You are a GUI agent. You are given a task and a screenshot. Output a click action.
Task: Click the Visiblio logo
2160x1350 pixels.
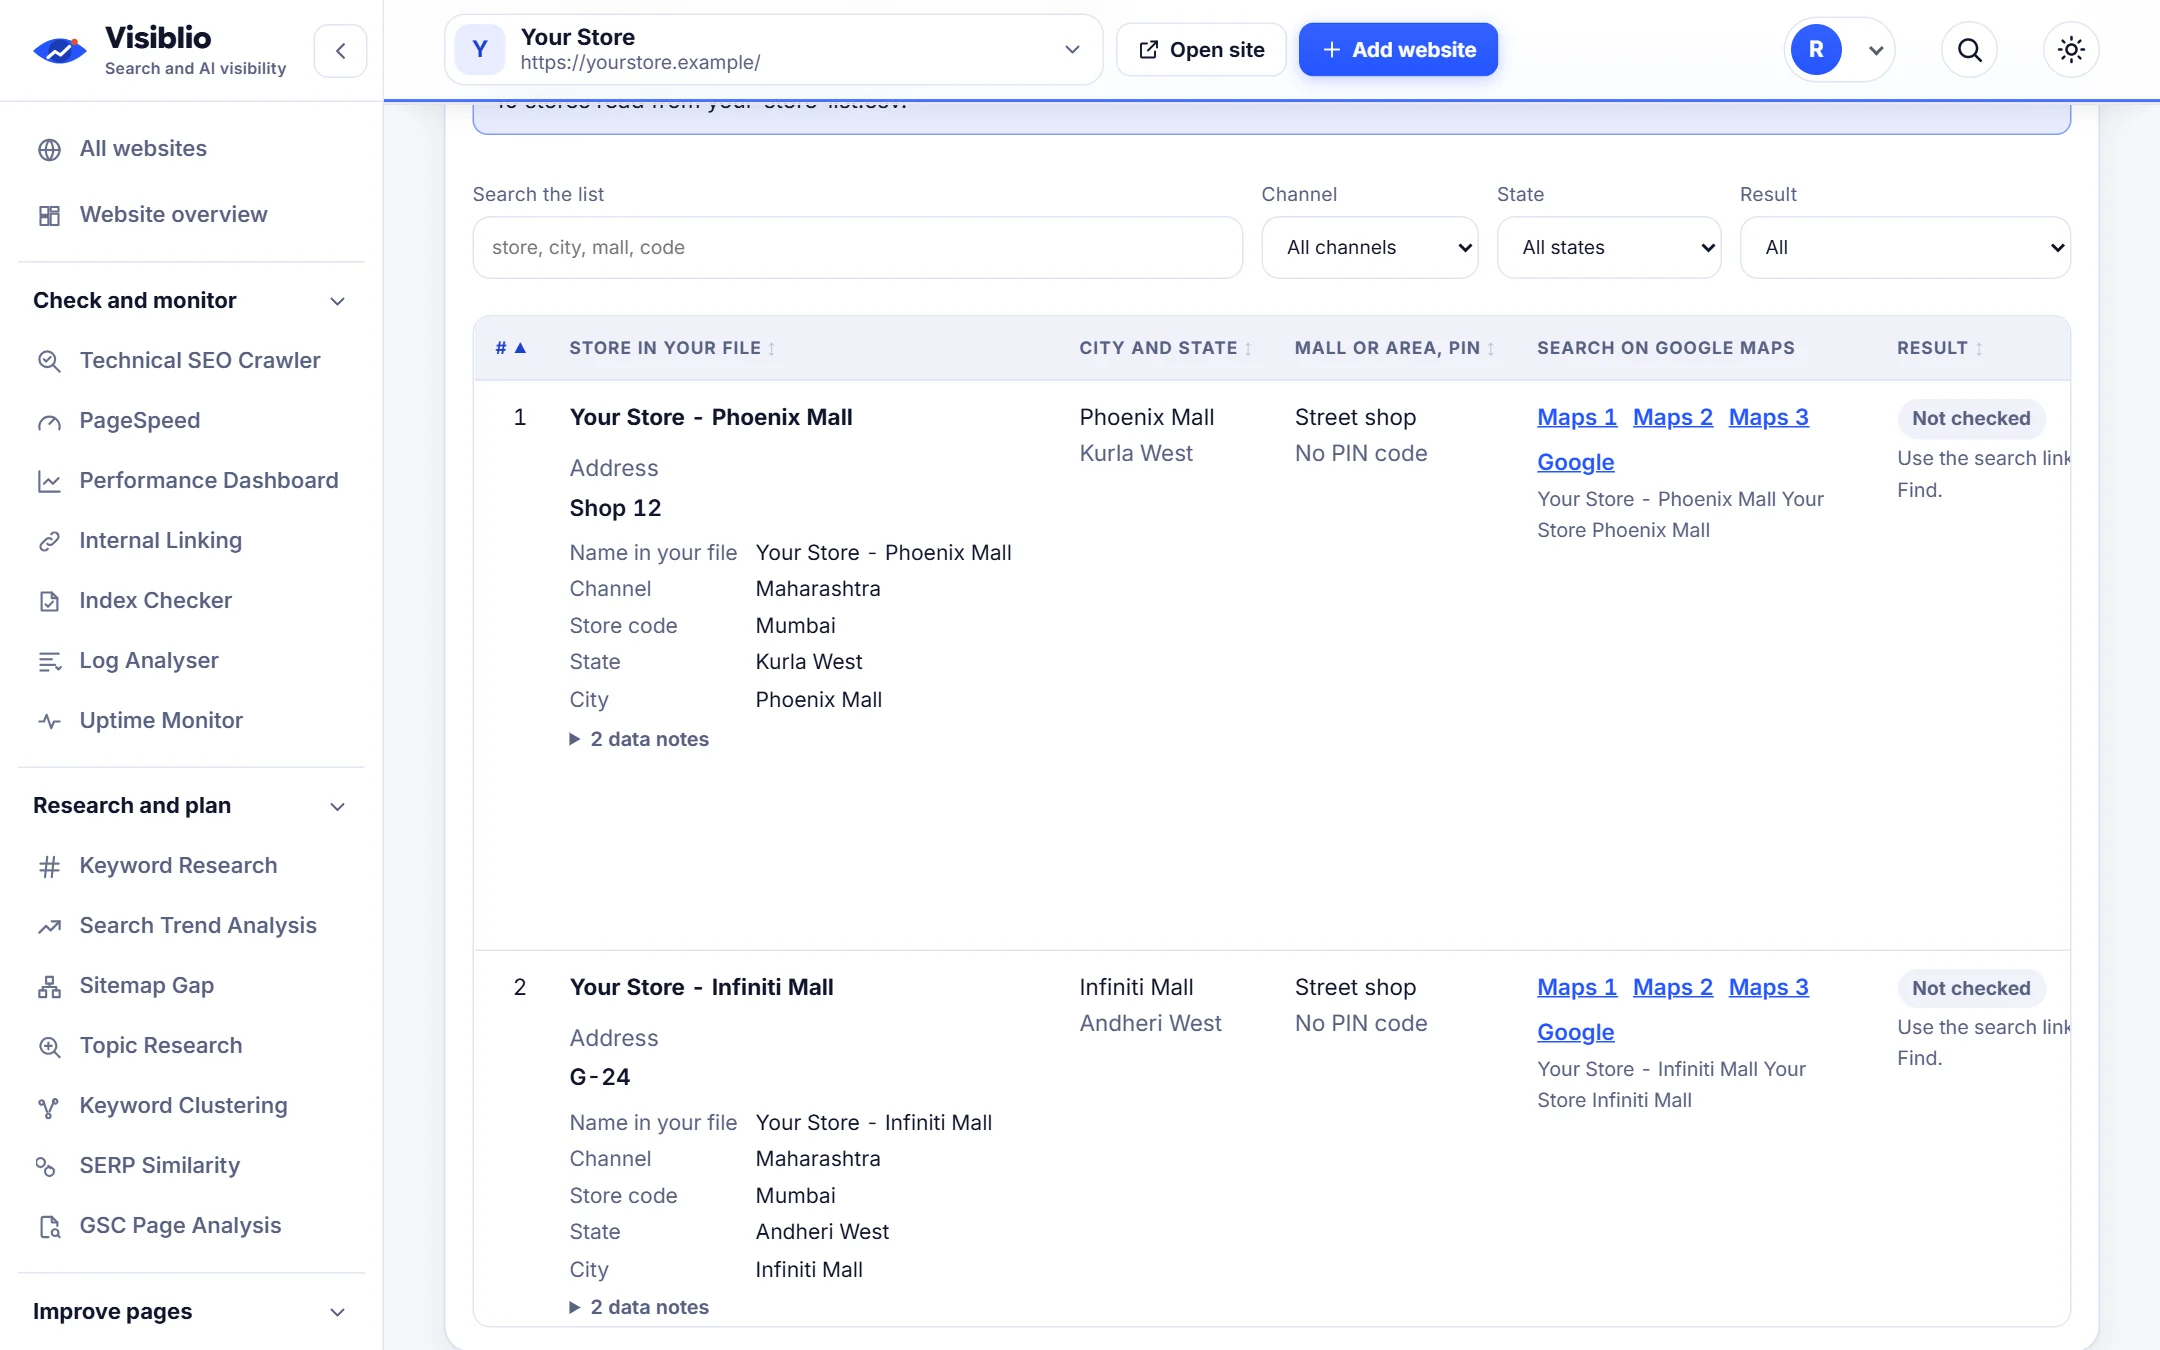[x=60, y=50]
